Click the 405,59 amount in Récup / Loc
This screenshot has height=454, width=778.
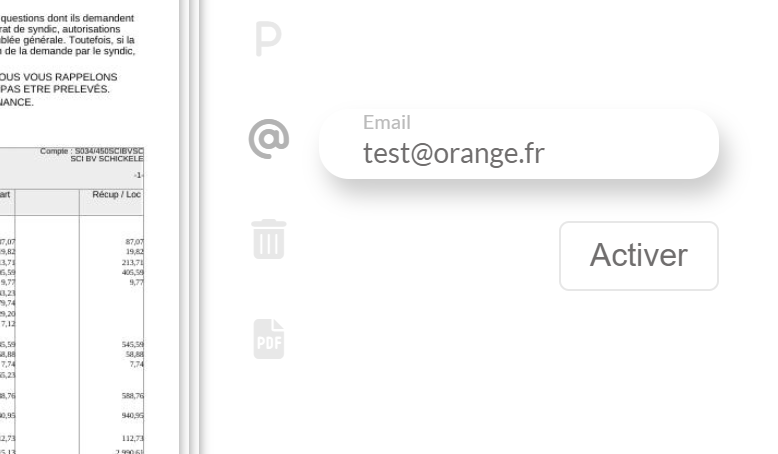(x=132, y=272)
